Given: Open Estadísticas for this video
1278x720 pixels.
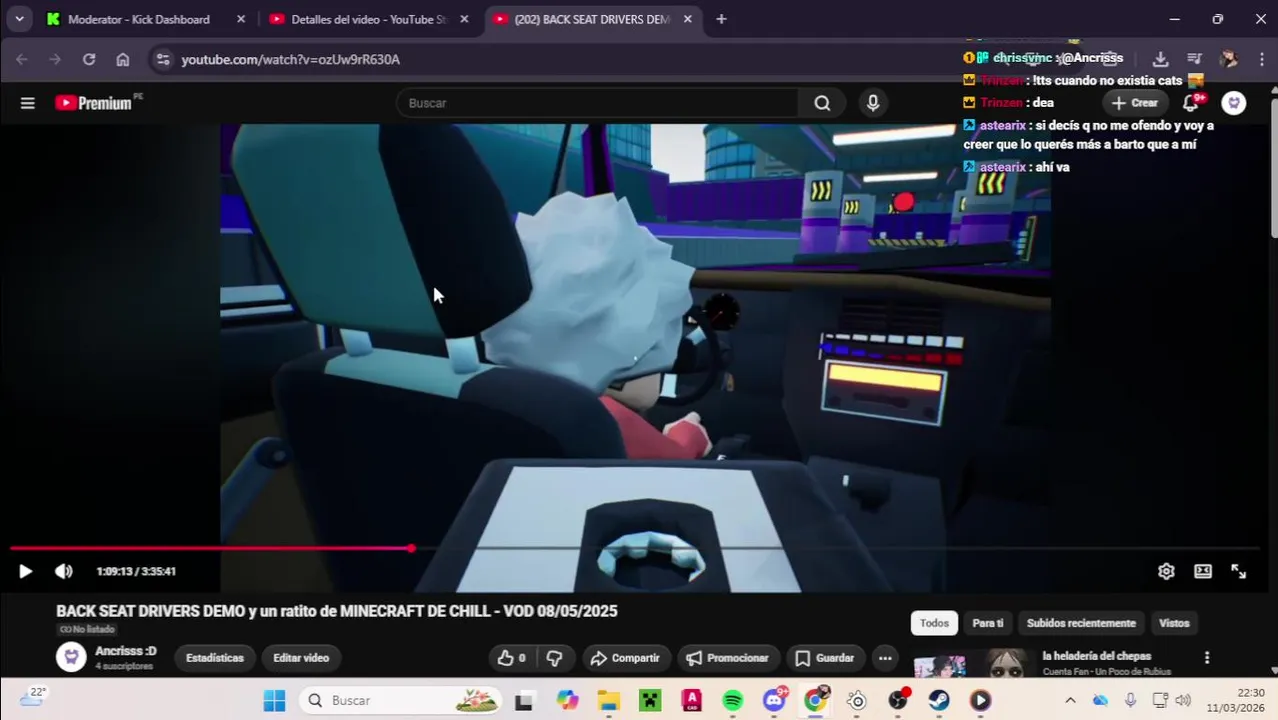Looking at the screenshot, I should coord(215,658).
